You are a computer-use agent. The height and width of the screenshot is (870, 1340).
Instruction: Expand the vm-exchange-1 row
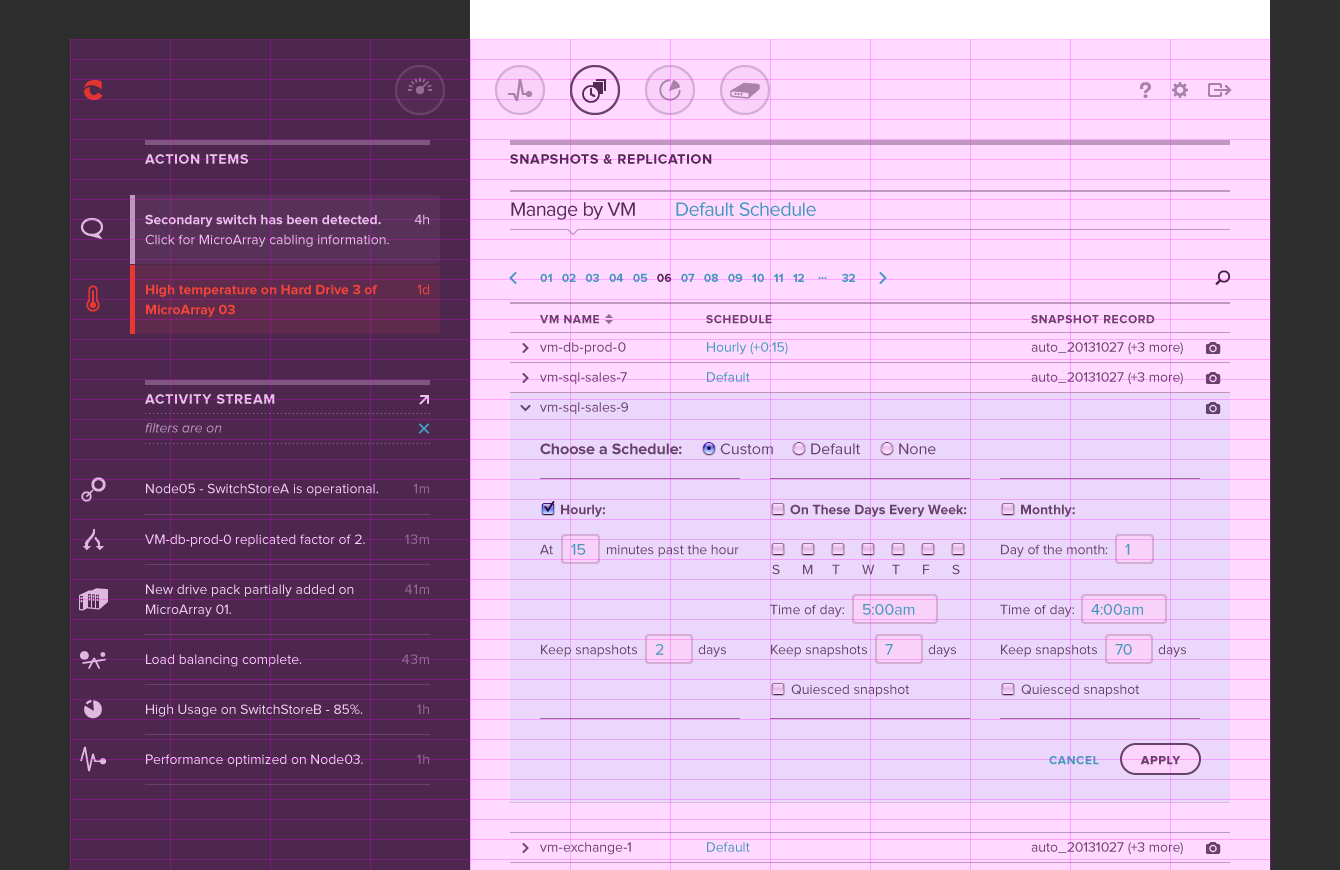(x=525, y=848)
